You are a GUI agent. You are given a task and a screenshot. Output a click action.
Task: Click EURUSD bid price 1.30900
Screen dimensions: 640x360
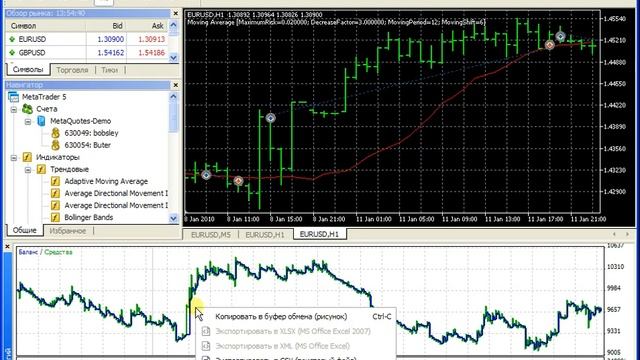tap(111, 39)
